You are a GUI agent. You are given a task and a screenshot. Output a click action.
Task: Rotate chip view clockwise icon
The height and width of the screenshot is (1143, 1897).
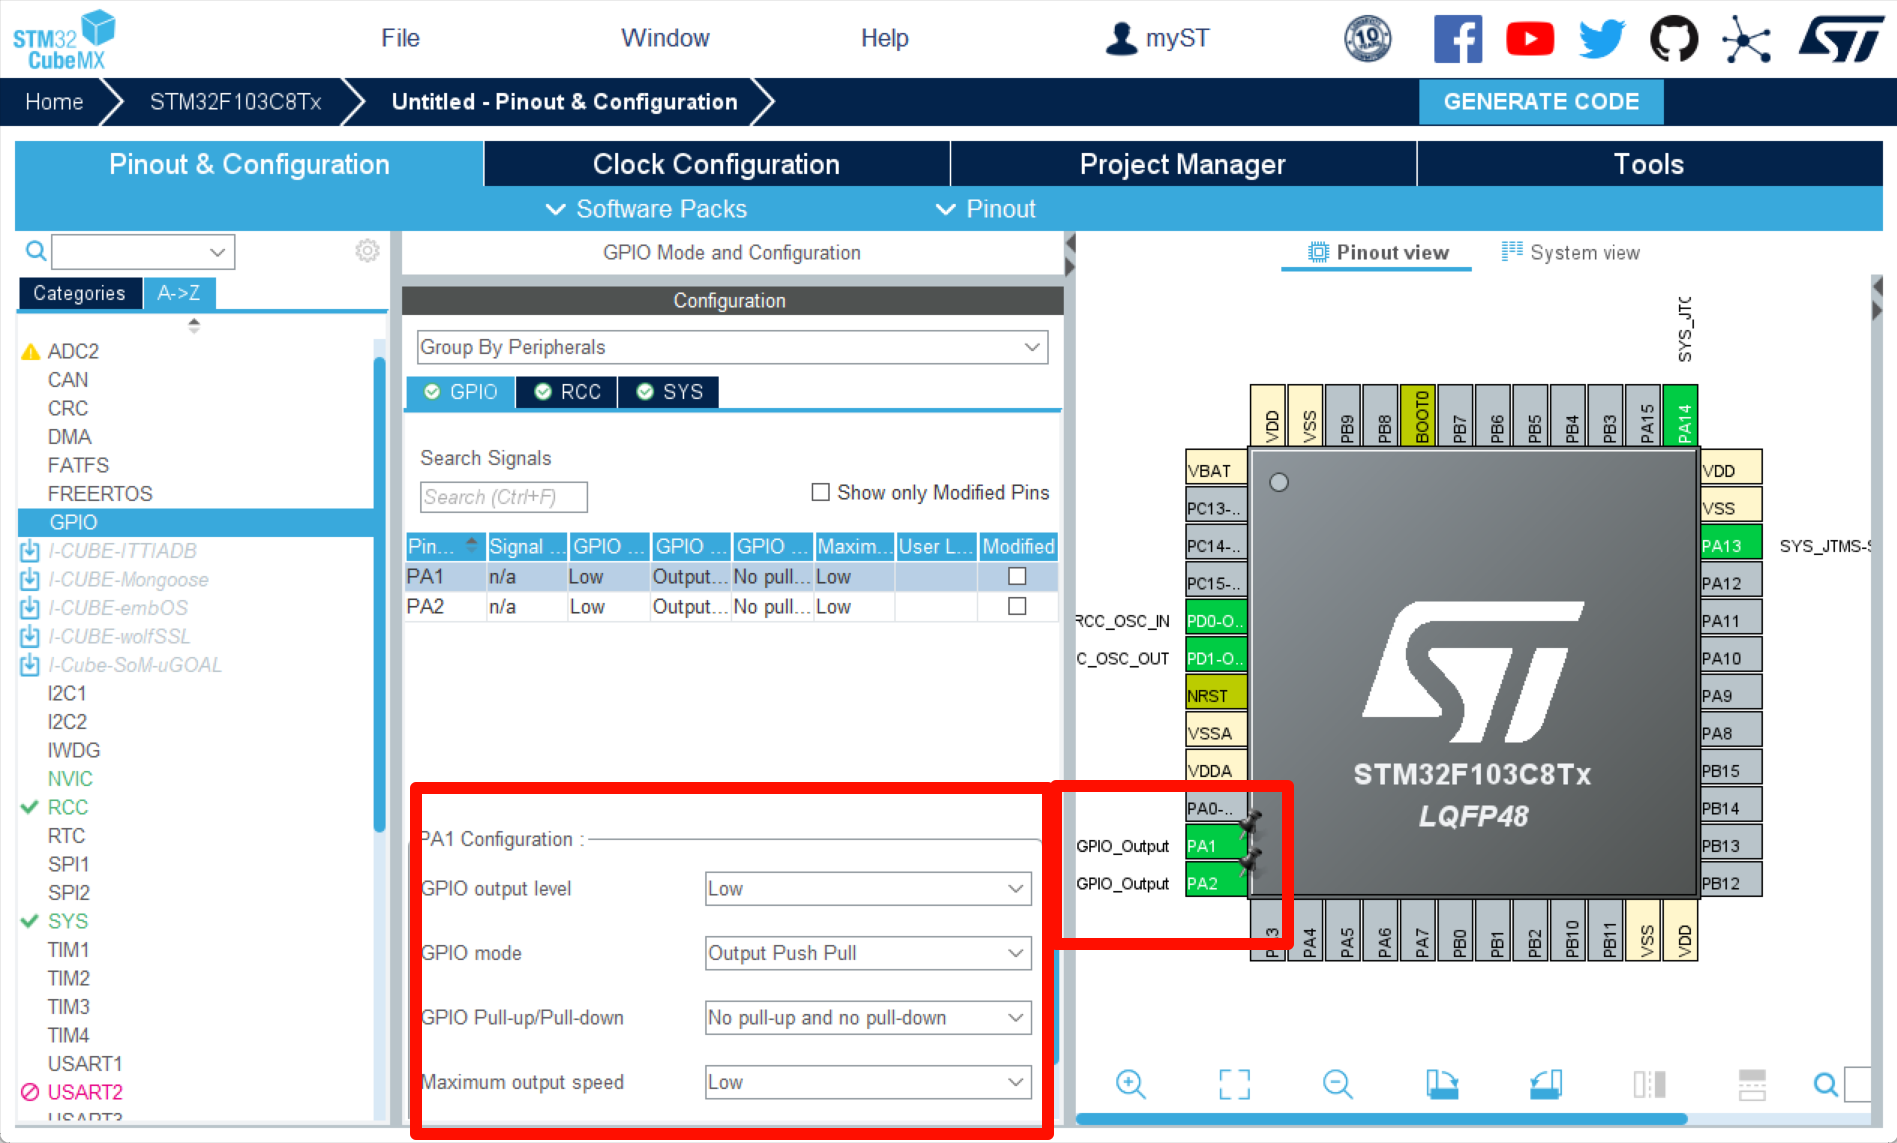pyautogui.click(x=1441, y=1084)
